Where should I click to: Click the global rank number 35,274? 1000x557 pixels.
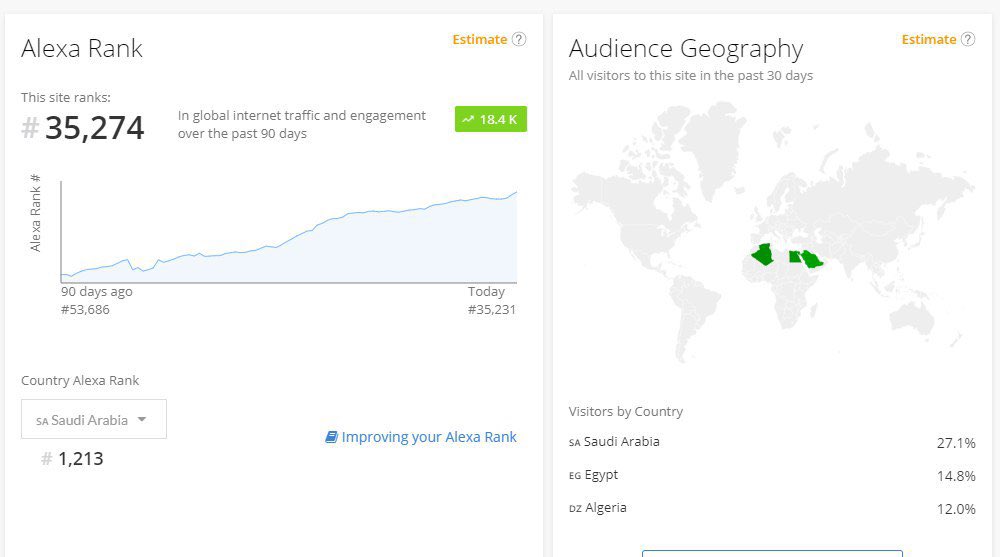(x=94, y=128)
